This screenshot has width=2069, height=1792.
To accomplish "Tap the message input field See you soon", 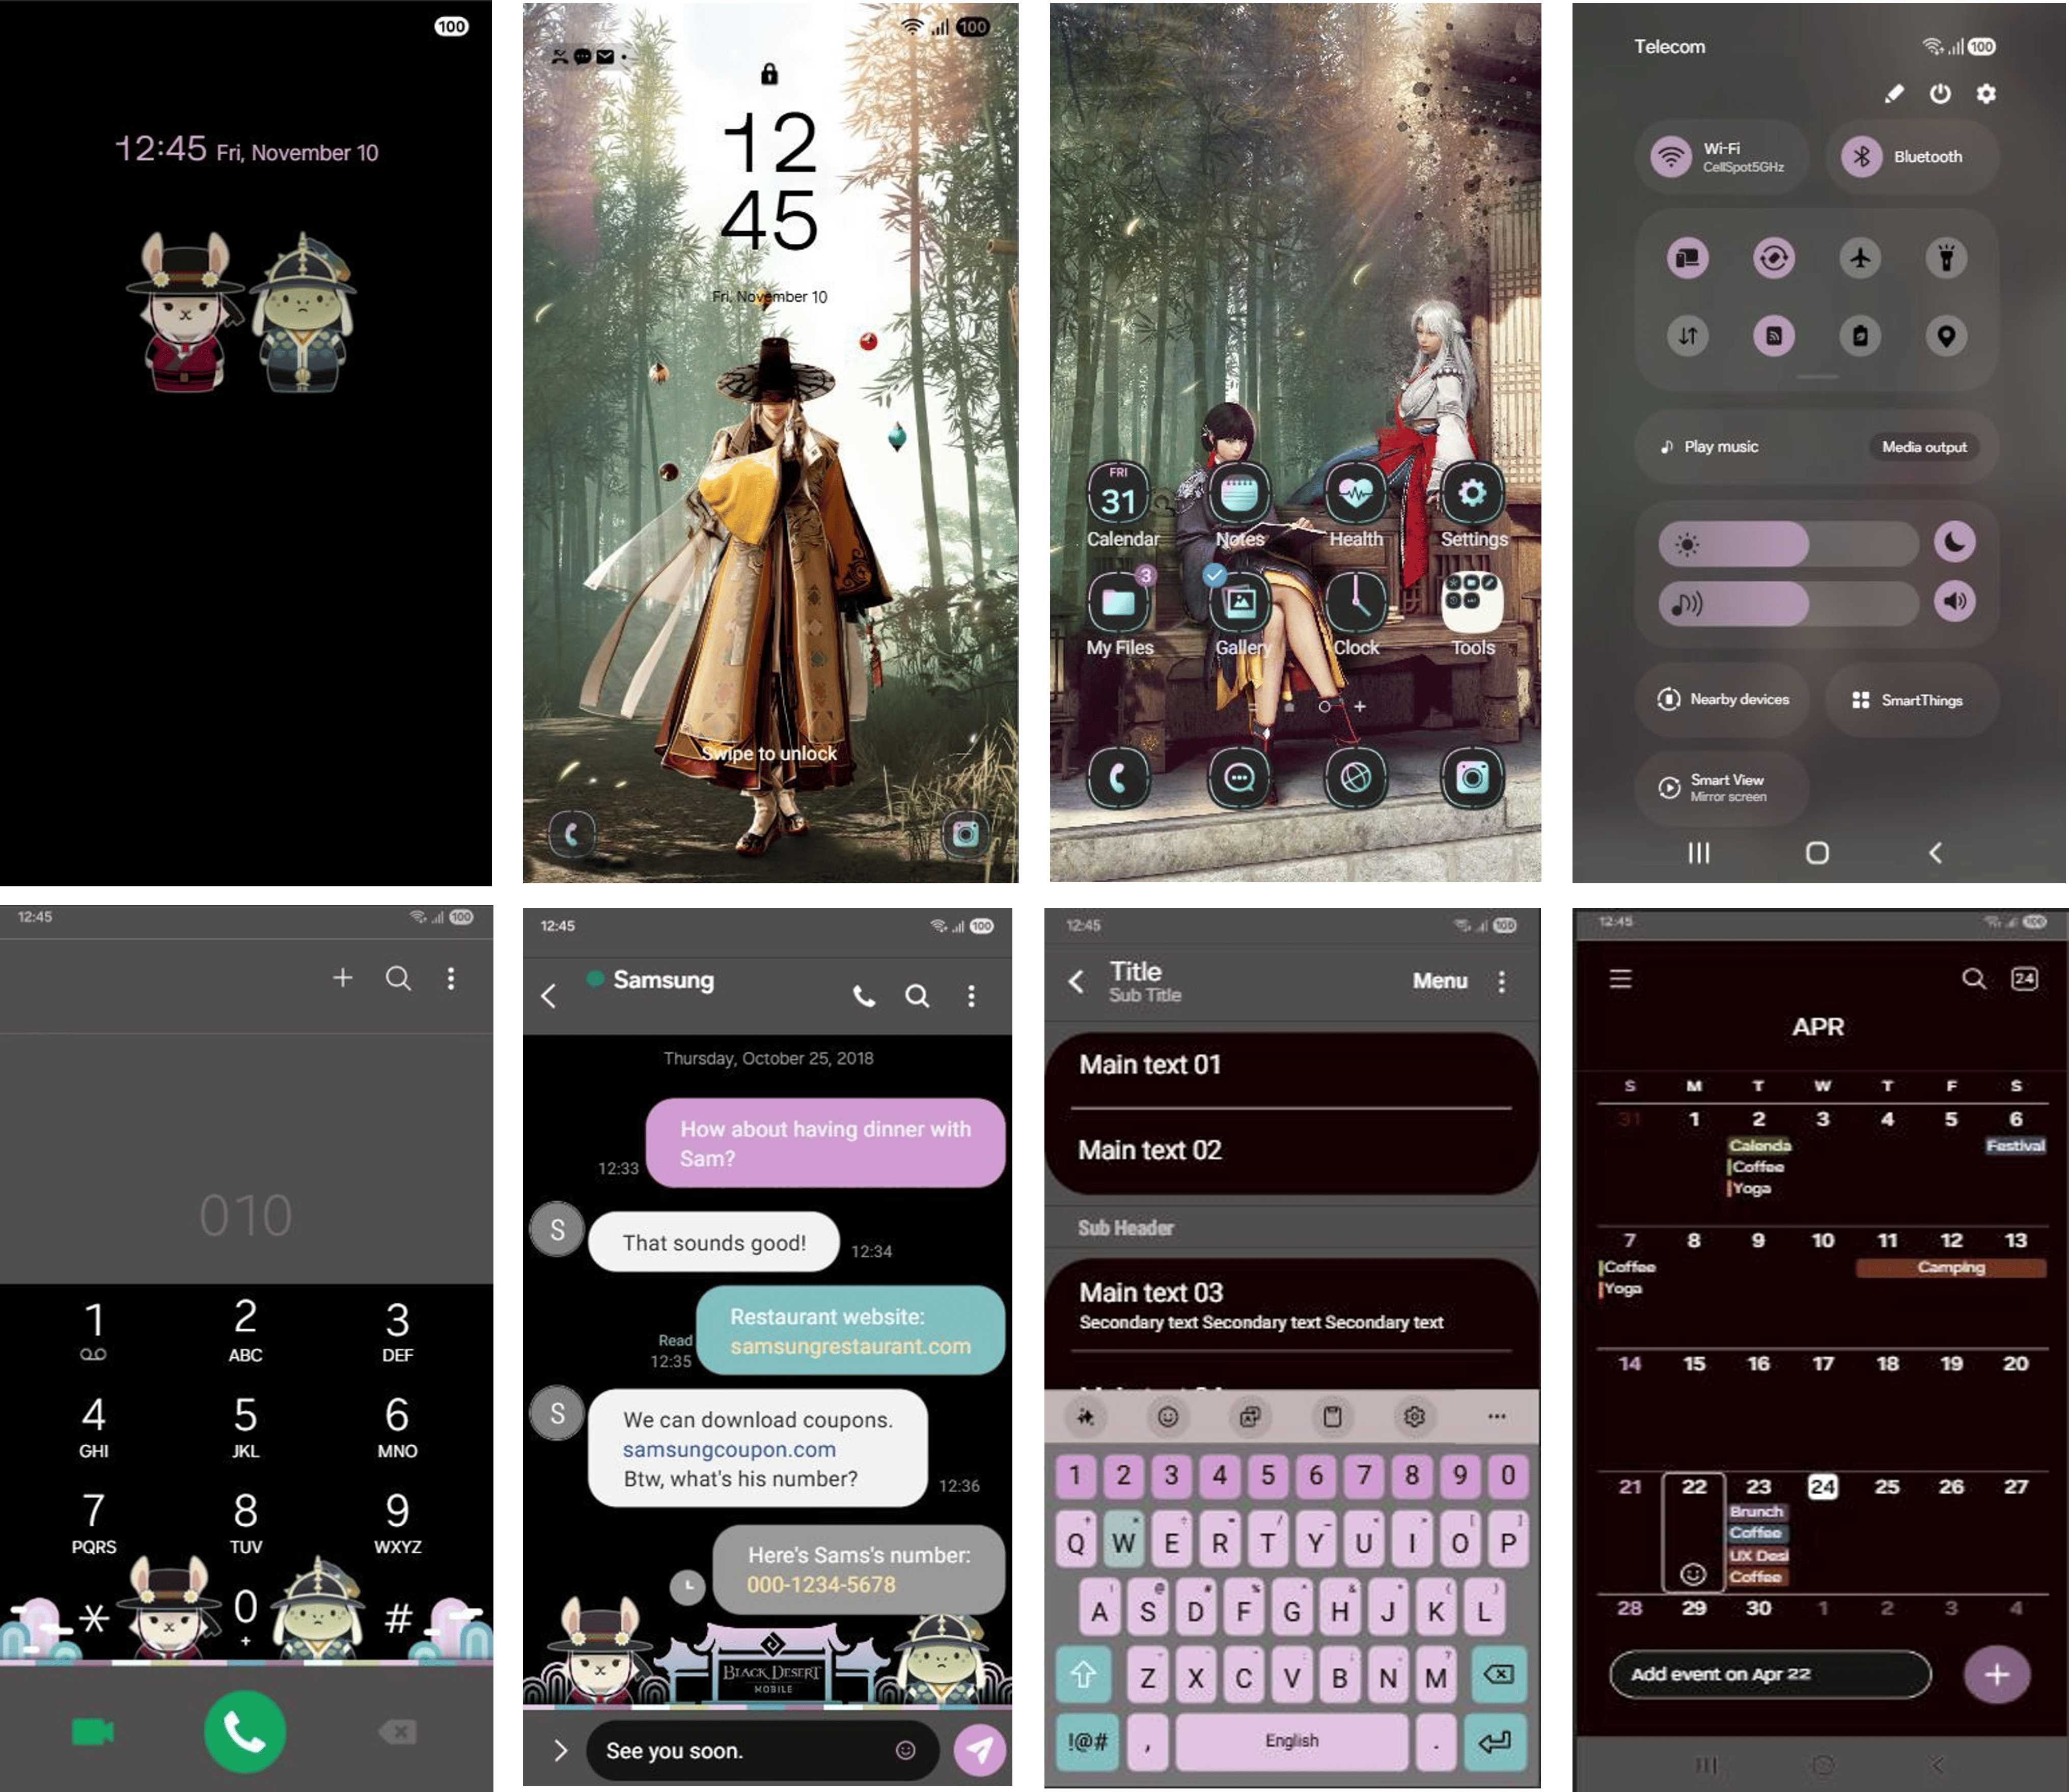I will click(x=762, y=1750).
